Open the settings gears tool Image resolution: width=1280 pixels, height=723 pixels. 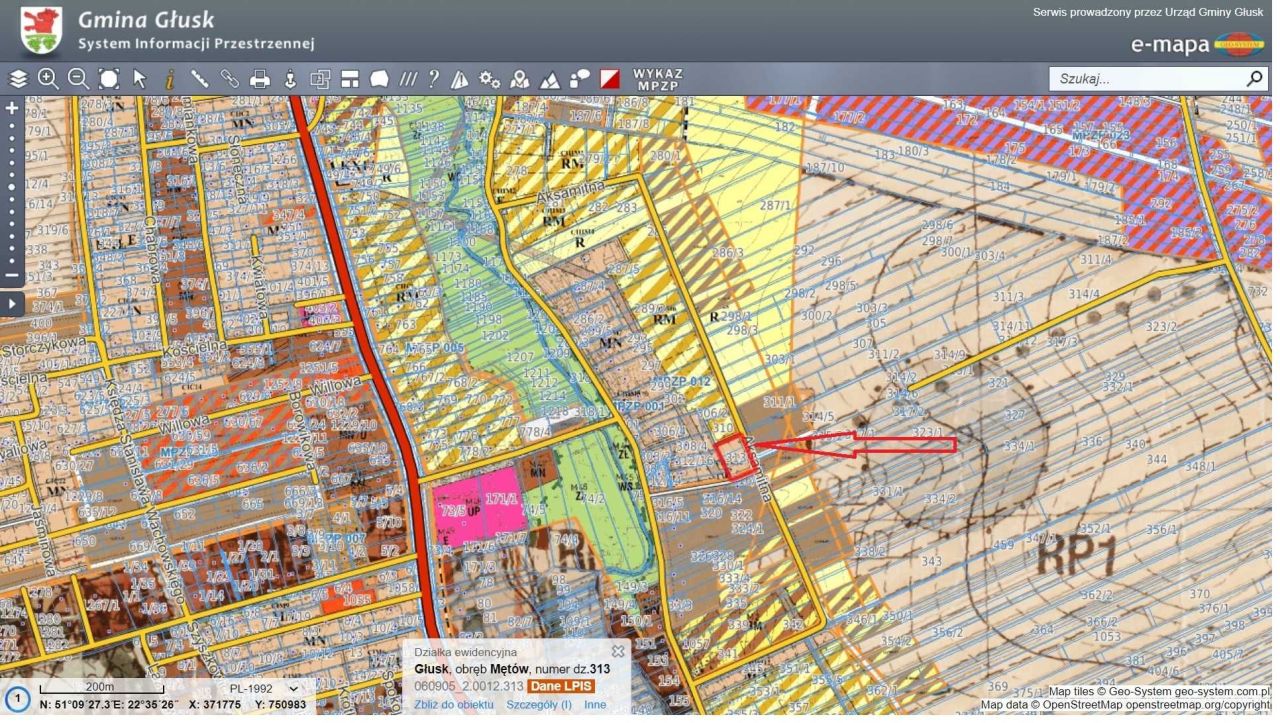pos(489,79)
